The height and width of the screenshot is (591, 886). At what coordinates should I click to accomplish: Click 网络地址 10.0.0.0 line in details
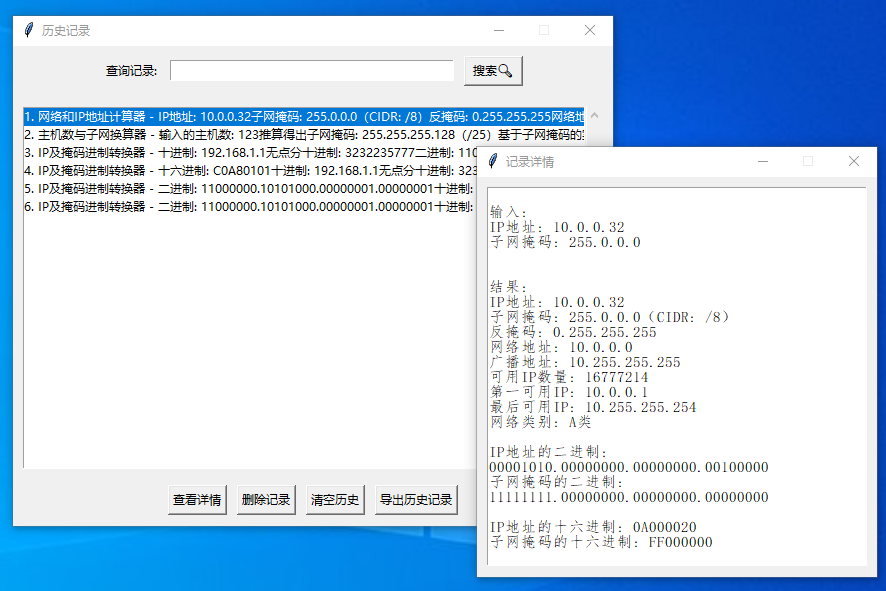click(x=562, y=347)
